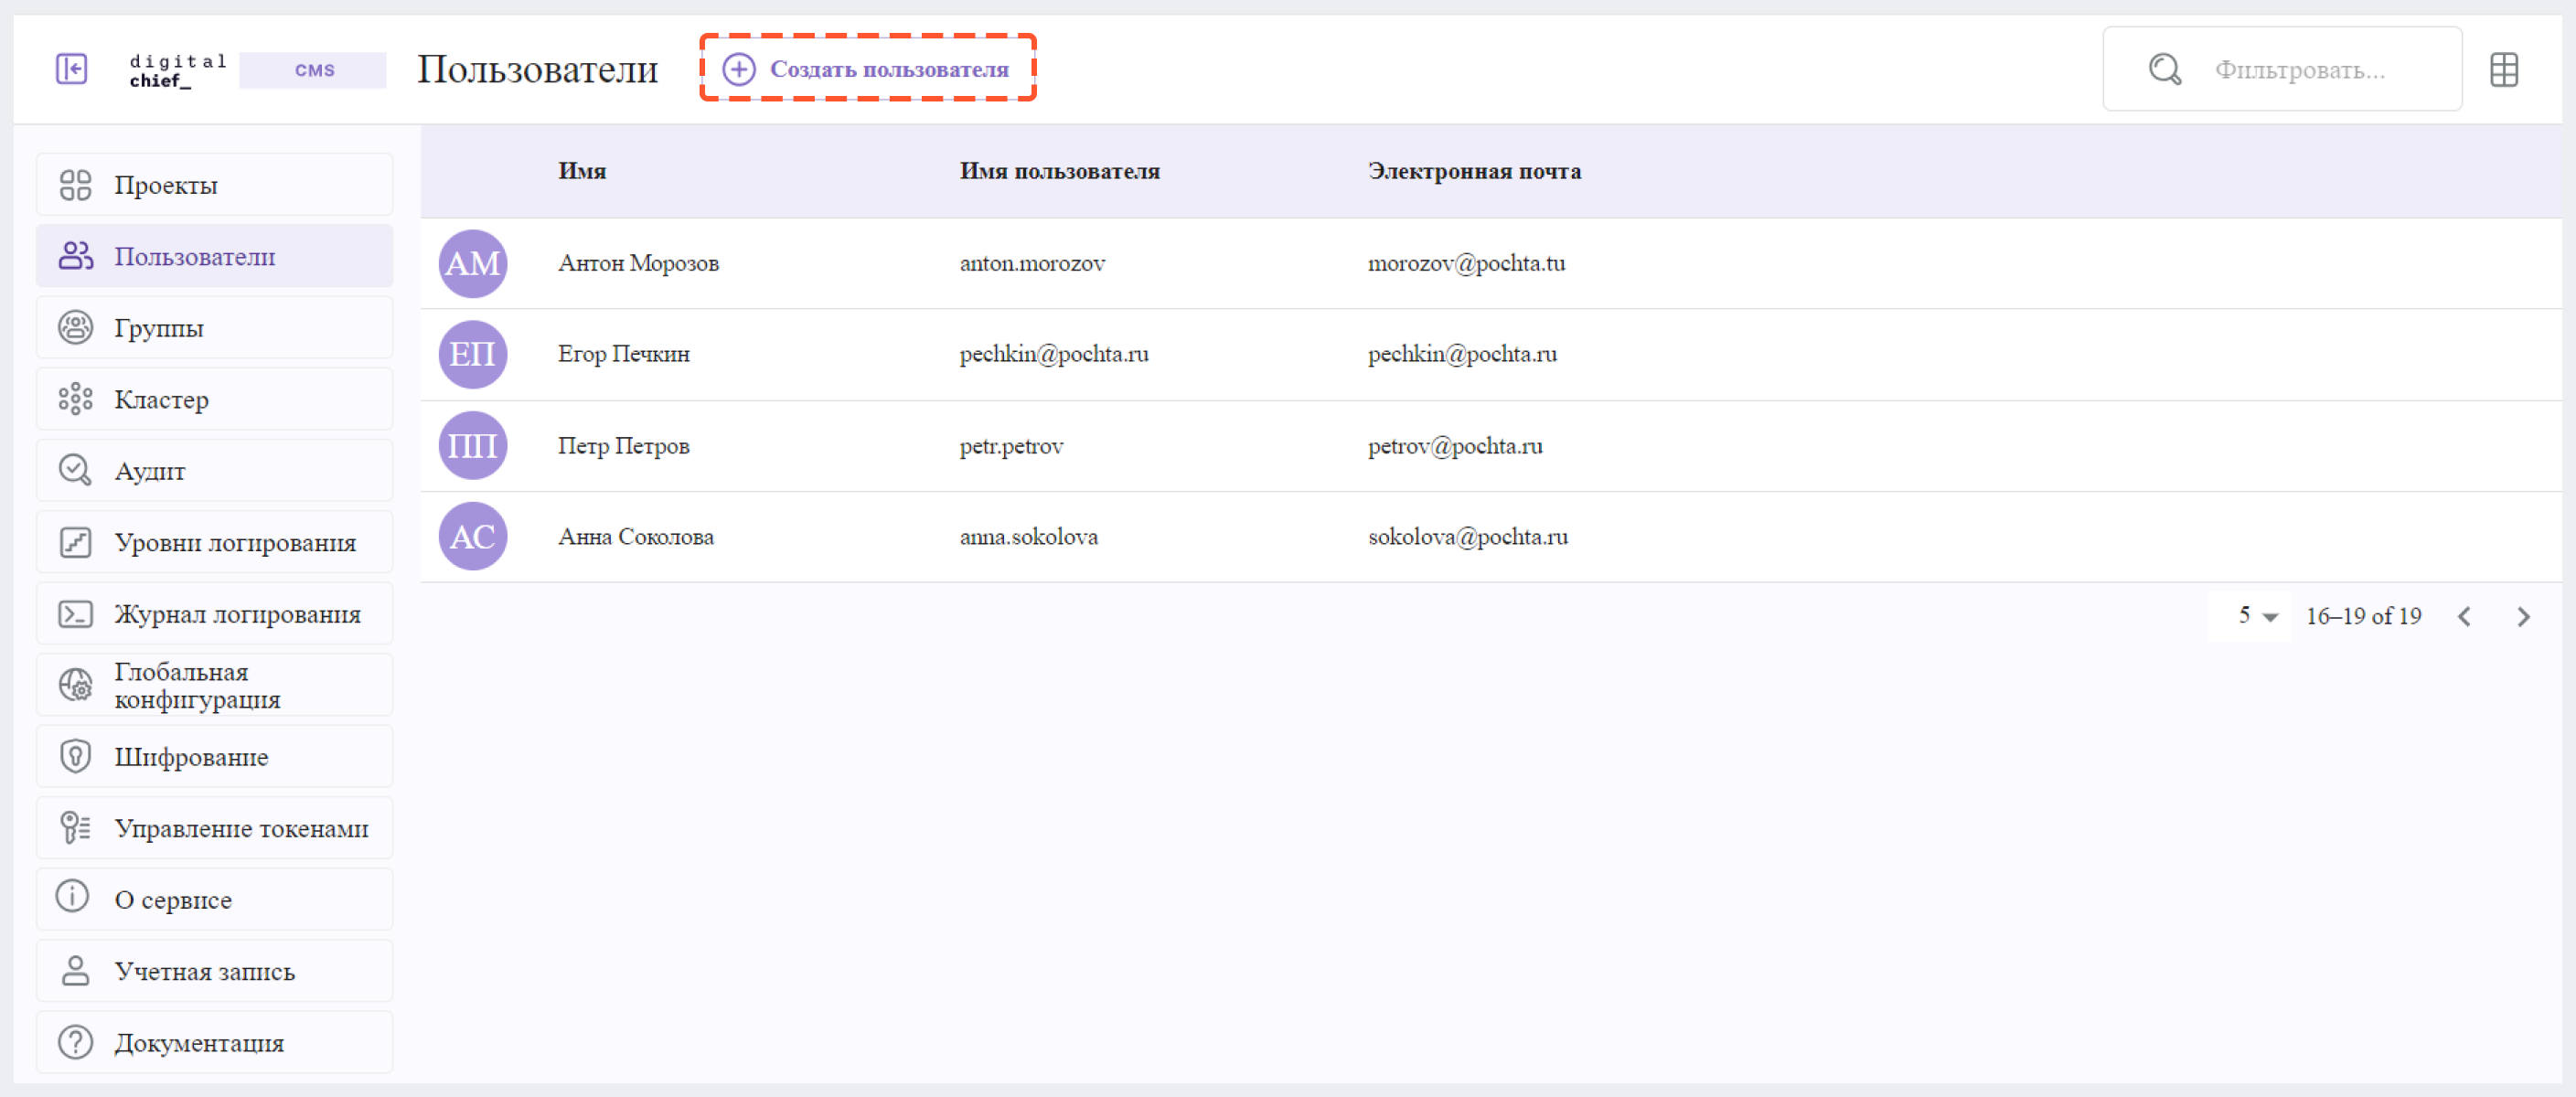The width and height of the screenshot is (2576, 1097).
Task: Click the Журнал логирования terminal icon
Action: 75,614
